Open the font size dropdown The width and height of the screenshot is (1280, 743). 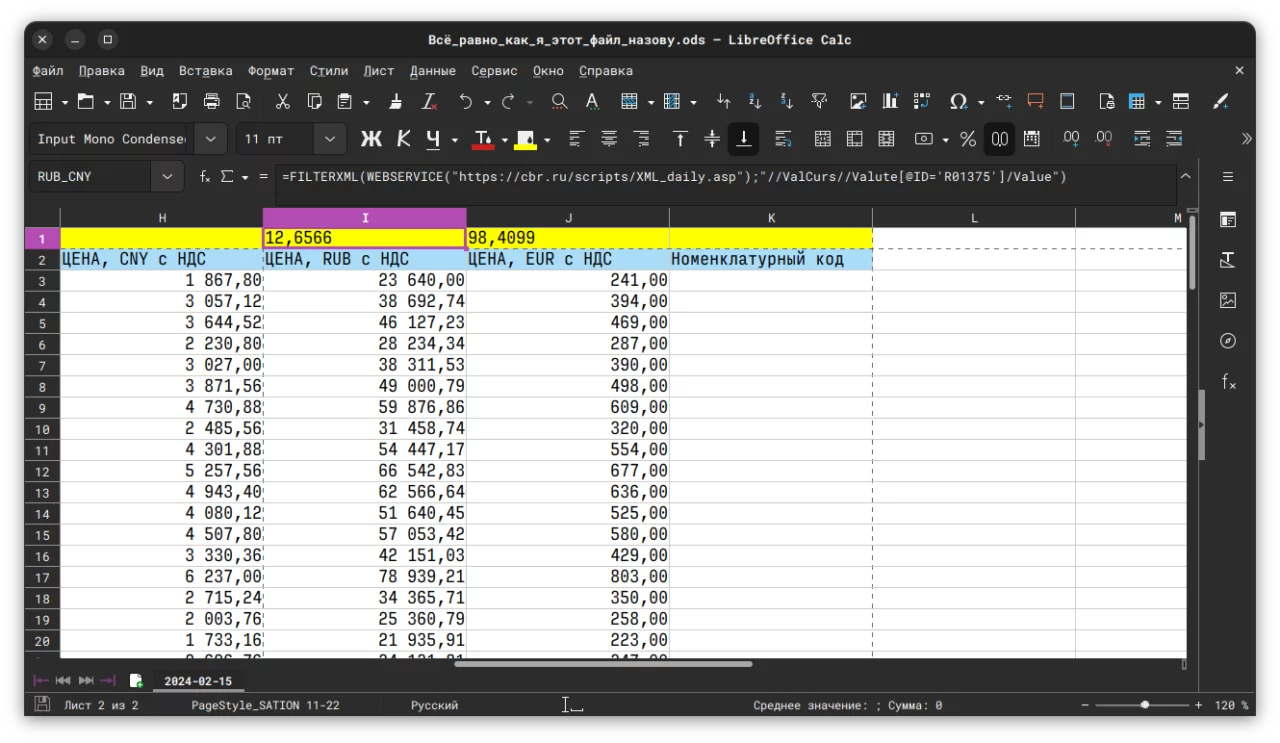pos(328,138)
